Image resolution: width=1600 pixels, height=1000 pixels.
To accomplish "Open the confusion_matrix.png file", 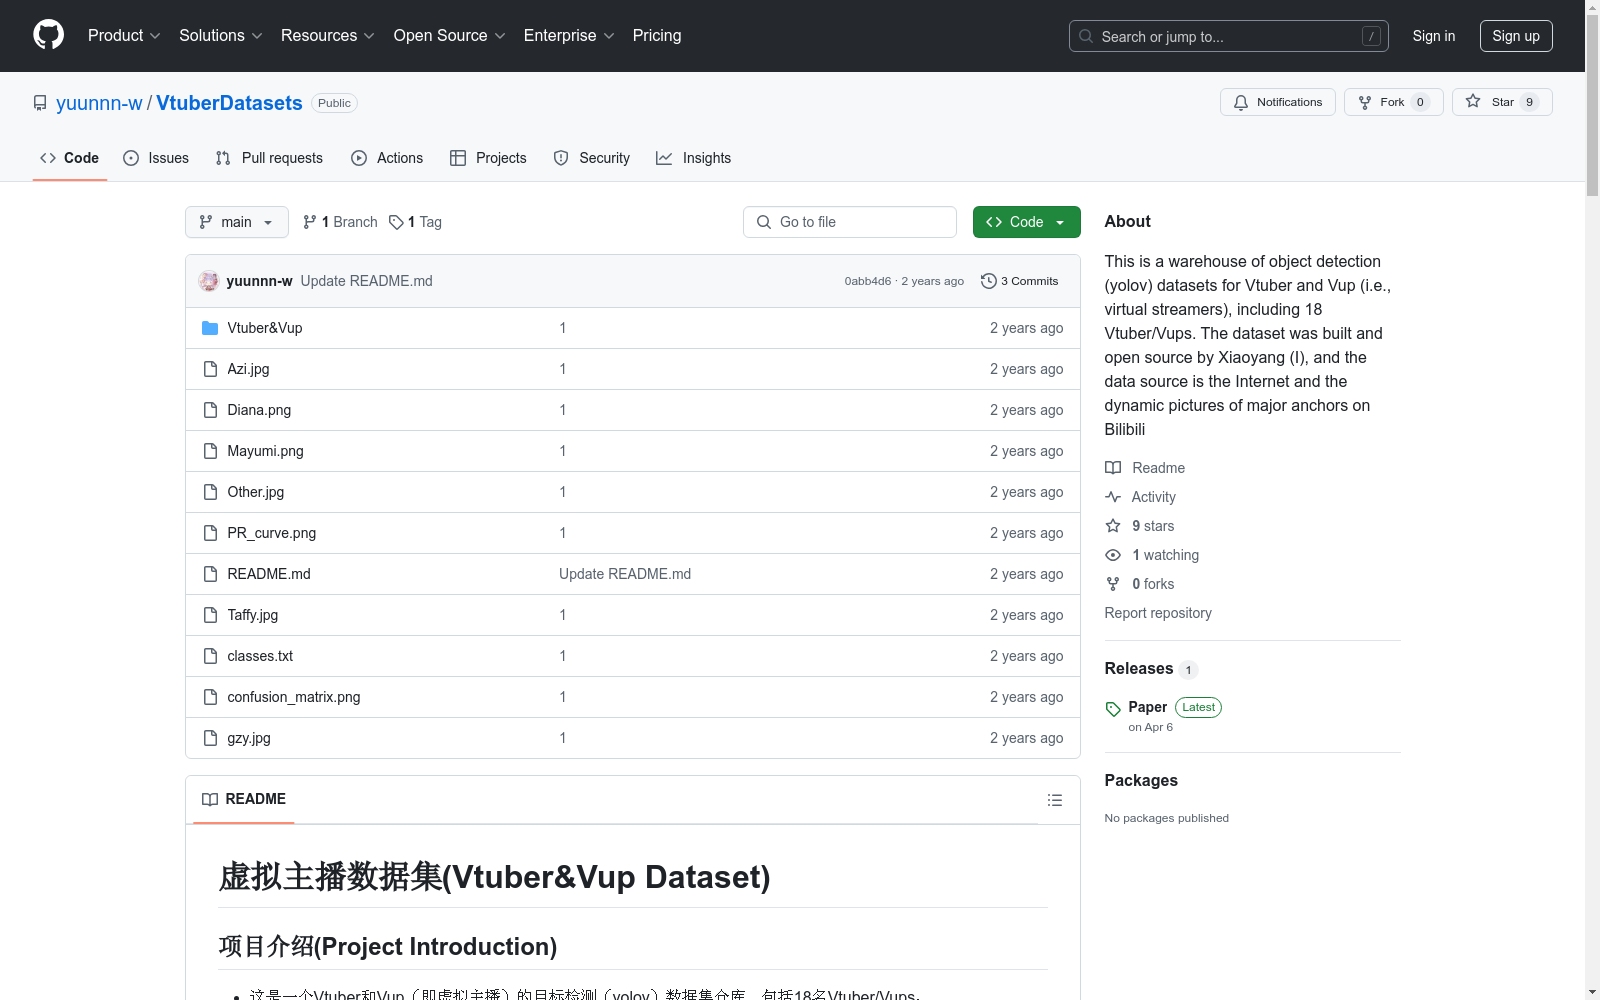I will click(293, 697).
